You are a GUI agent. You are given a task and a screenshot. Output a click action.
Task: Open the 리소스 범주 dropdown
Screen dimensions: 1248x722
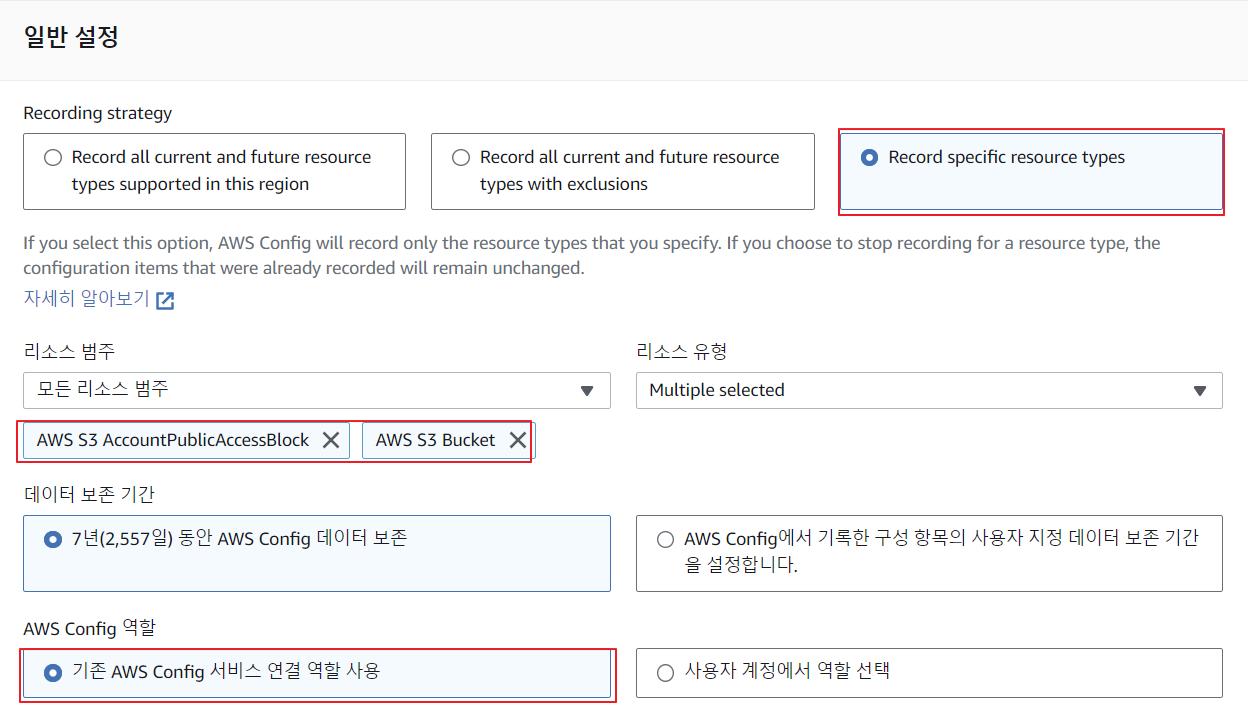pos(317,390)
